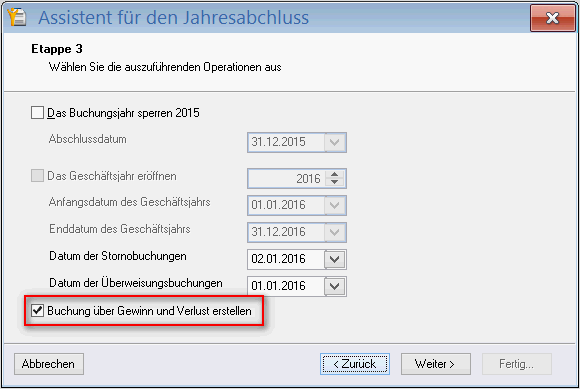Image resolution: width=580 pixels, height=389 pixels.
Task: Click the disabled 'Das Geschäftsjahr eröffnen' checkbox
Action: click(x=37, y=176)
